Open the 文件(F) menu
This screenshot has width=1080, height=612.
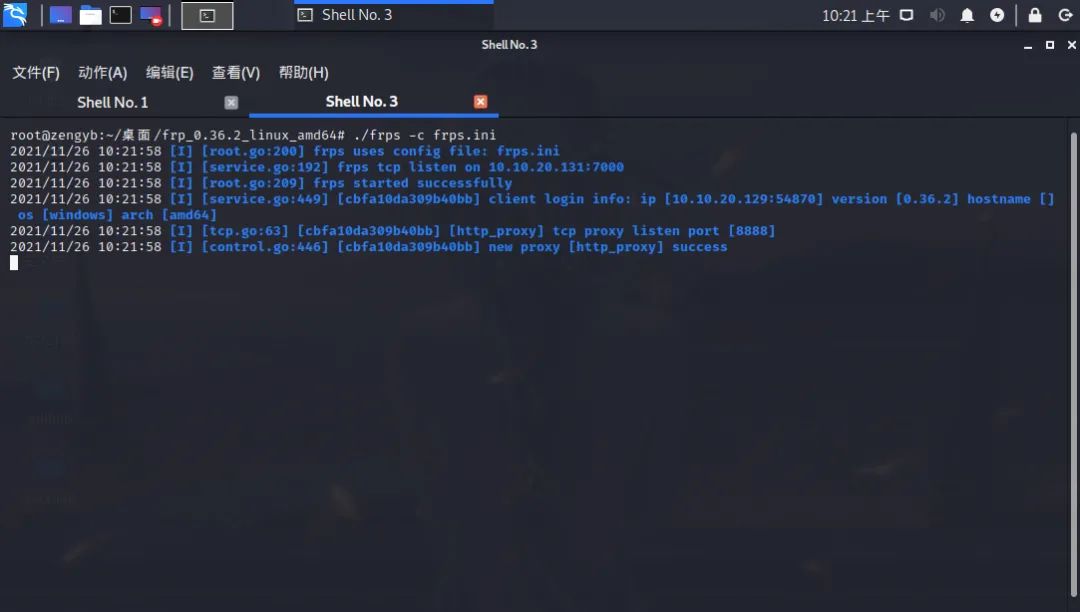click(36, 72)
